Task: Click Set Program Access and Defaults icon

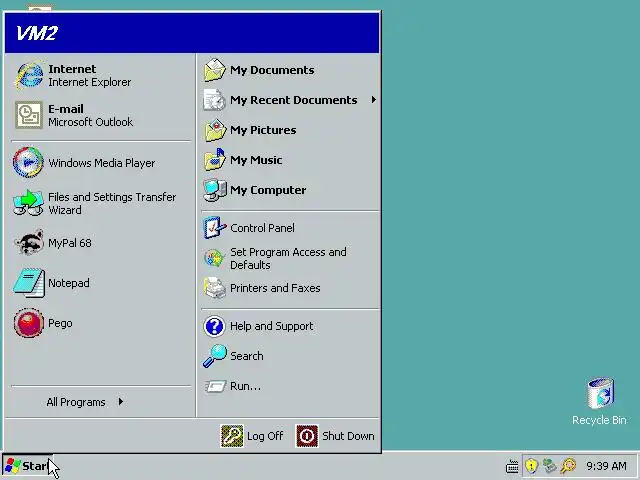Action: pos(214,258)
